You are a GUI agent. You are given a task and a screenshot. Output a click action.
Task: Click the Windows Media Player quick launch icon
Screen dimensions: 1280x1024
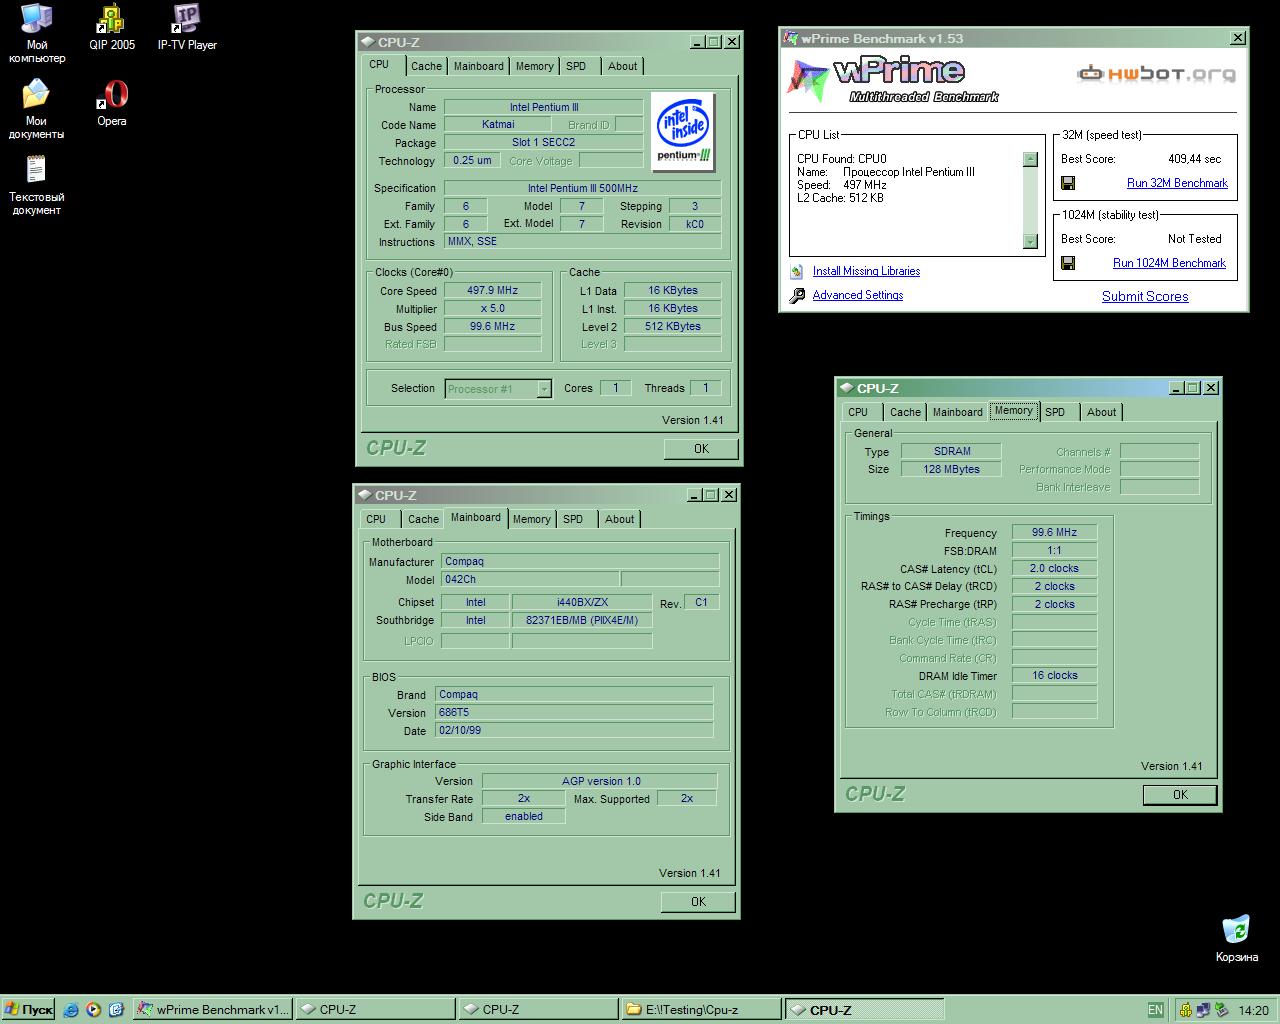[x=93, y=1010]
